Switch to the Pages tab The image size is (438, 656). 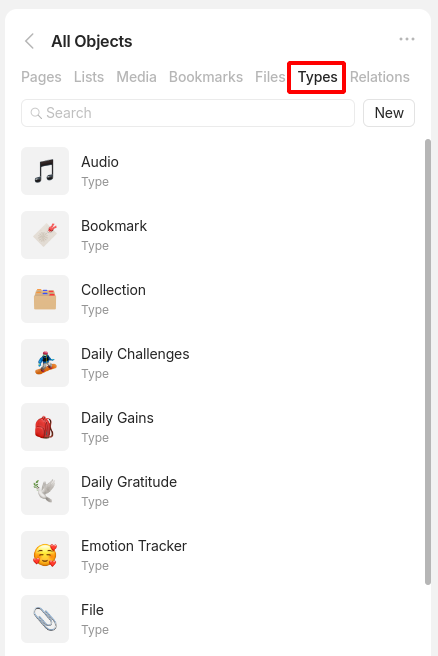(41, 77)
